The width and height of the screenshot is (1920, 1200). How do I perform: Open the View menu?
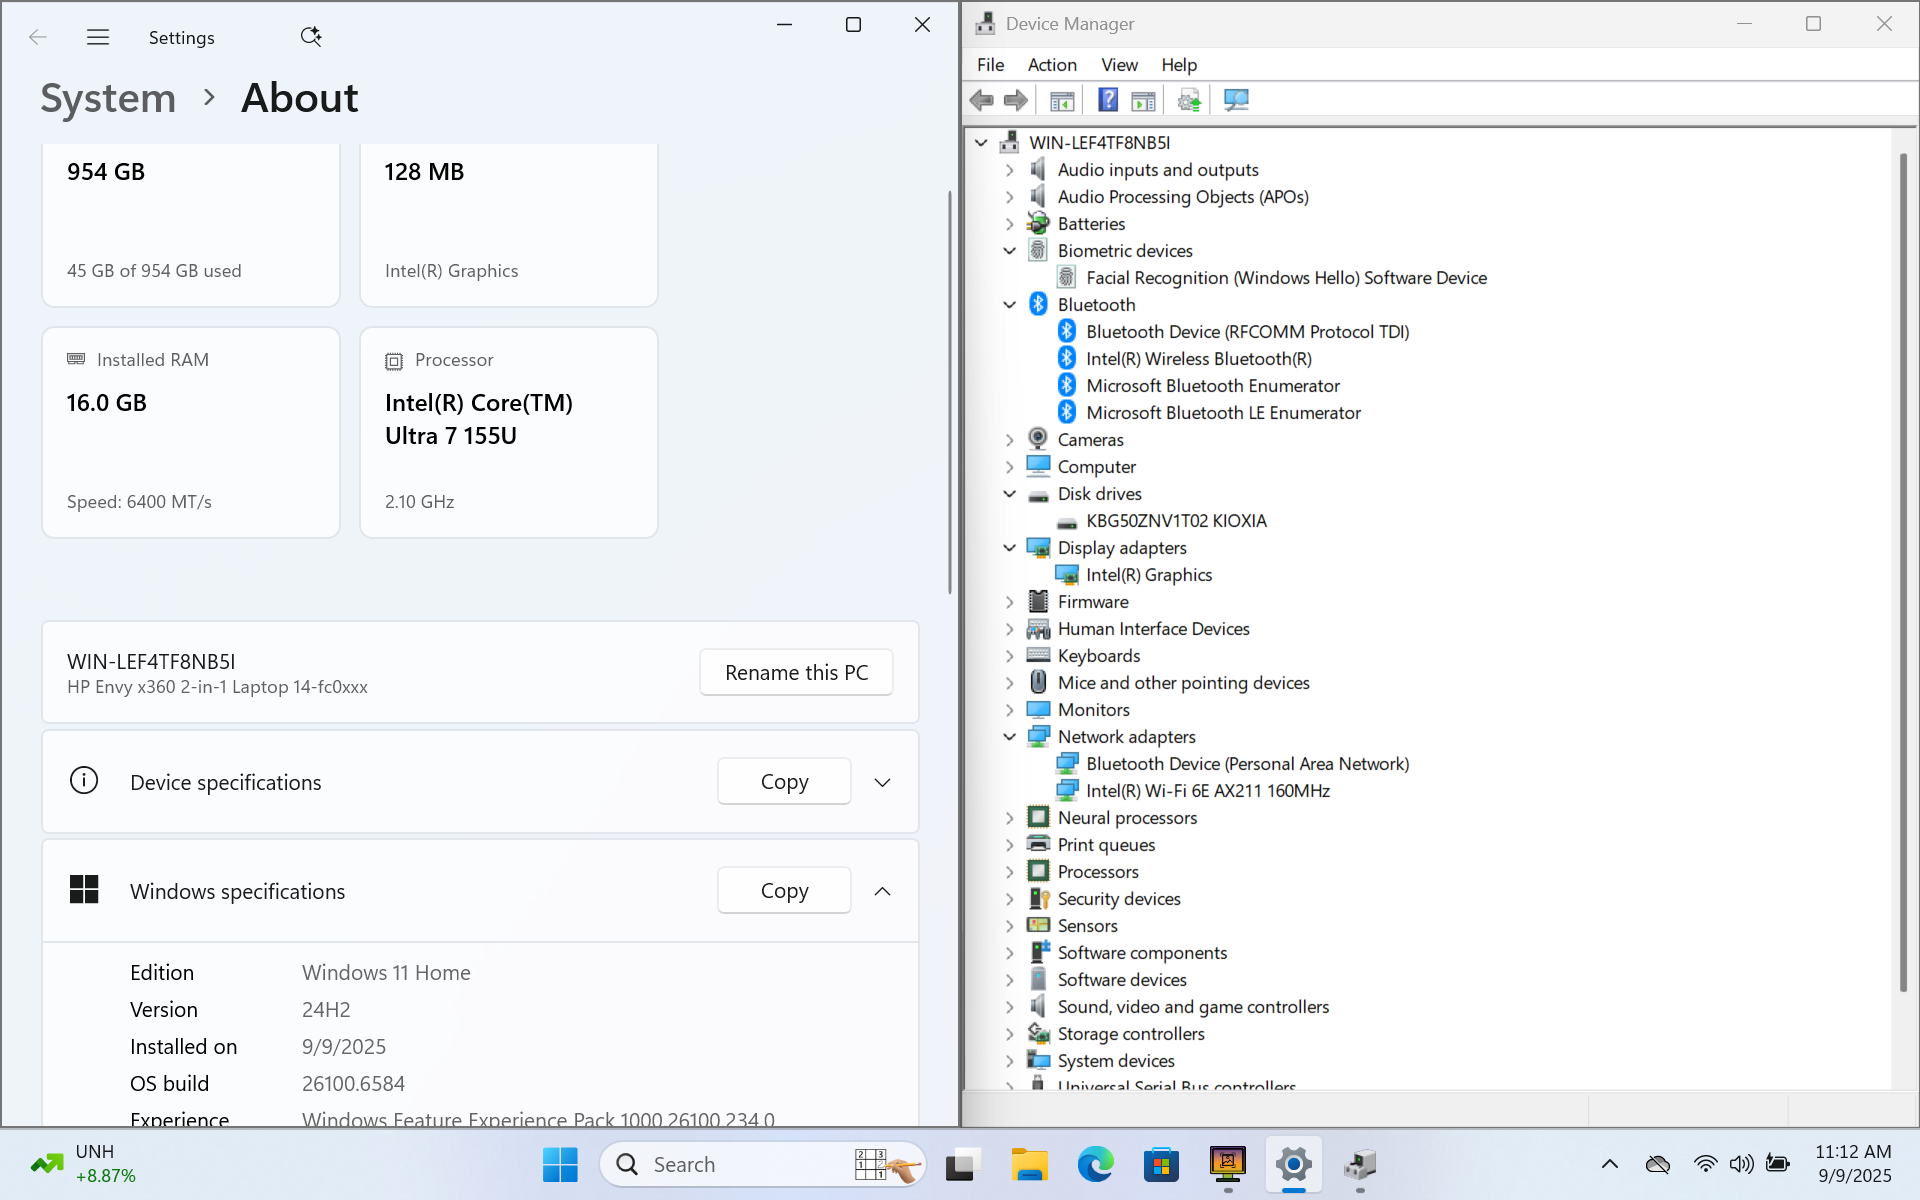1119,65
